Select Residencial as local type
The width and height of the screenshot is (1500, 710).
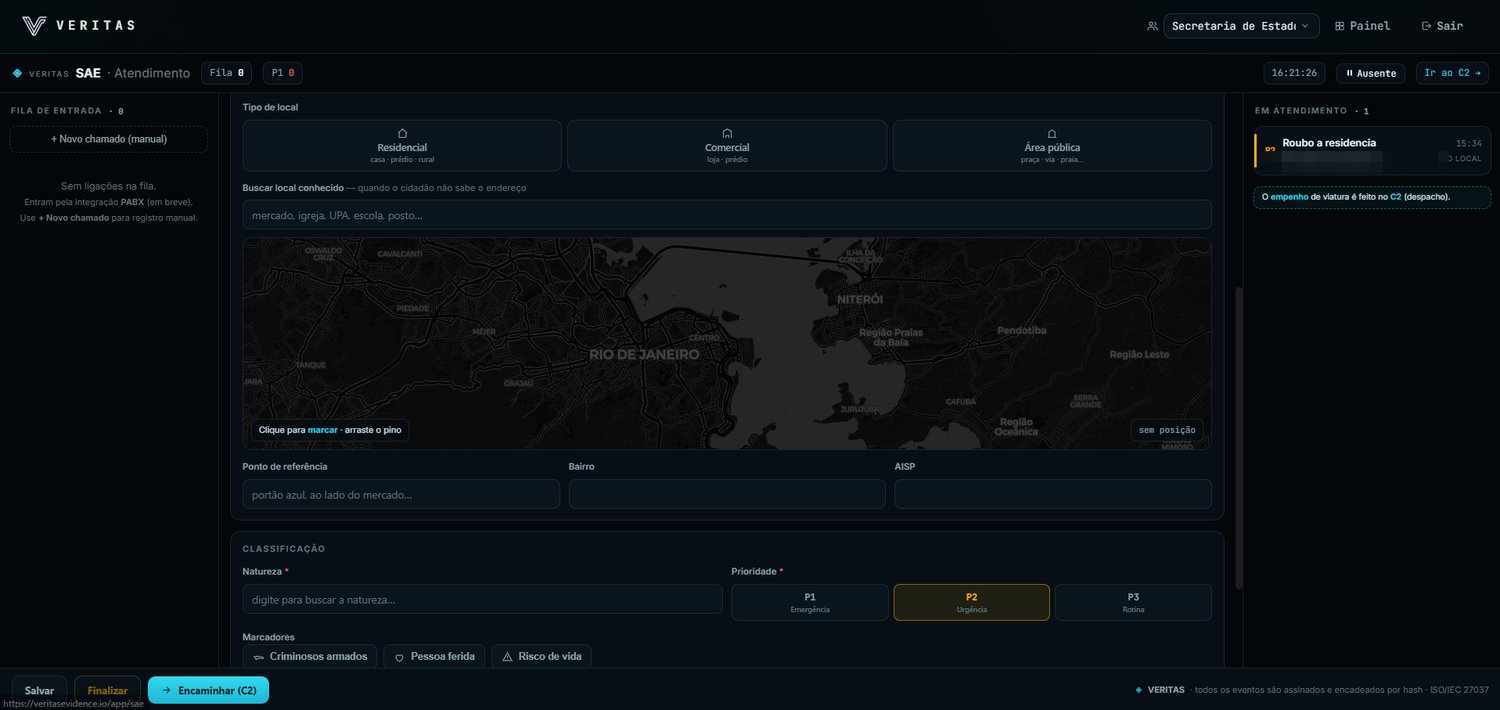402,146
